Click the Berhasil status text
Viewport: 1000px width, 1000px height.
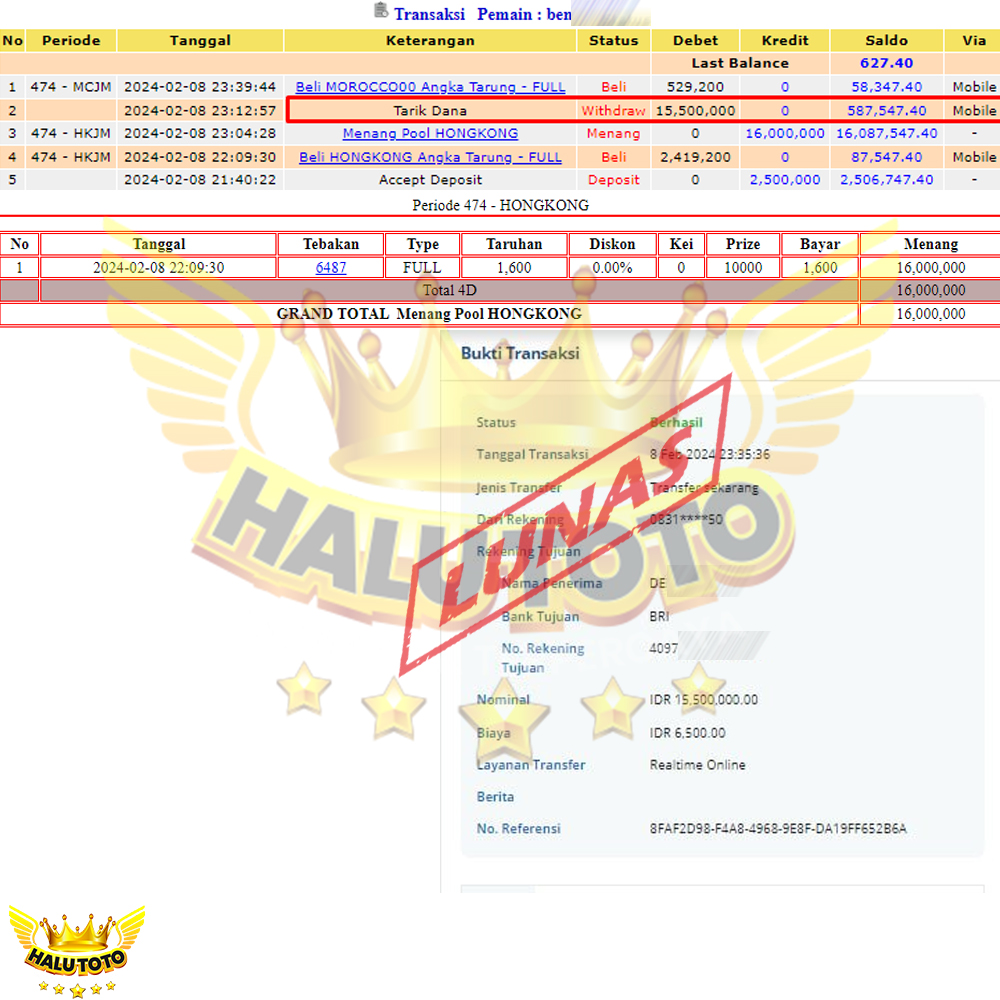point(676,423)
